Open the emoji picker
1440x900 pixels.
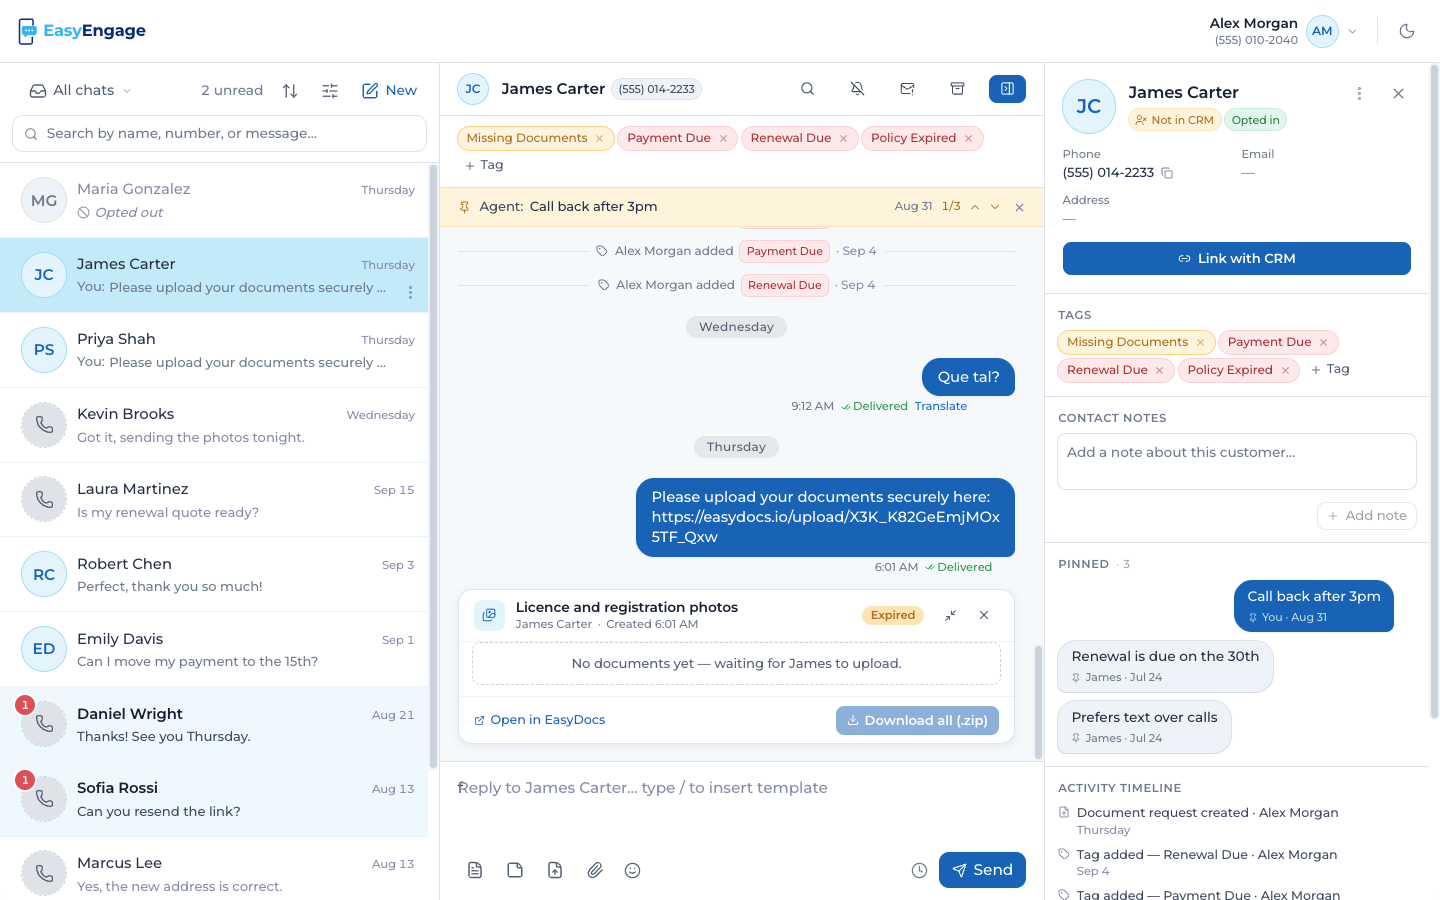(632, 870)
